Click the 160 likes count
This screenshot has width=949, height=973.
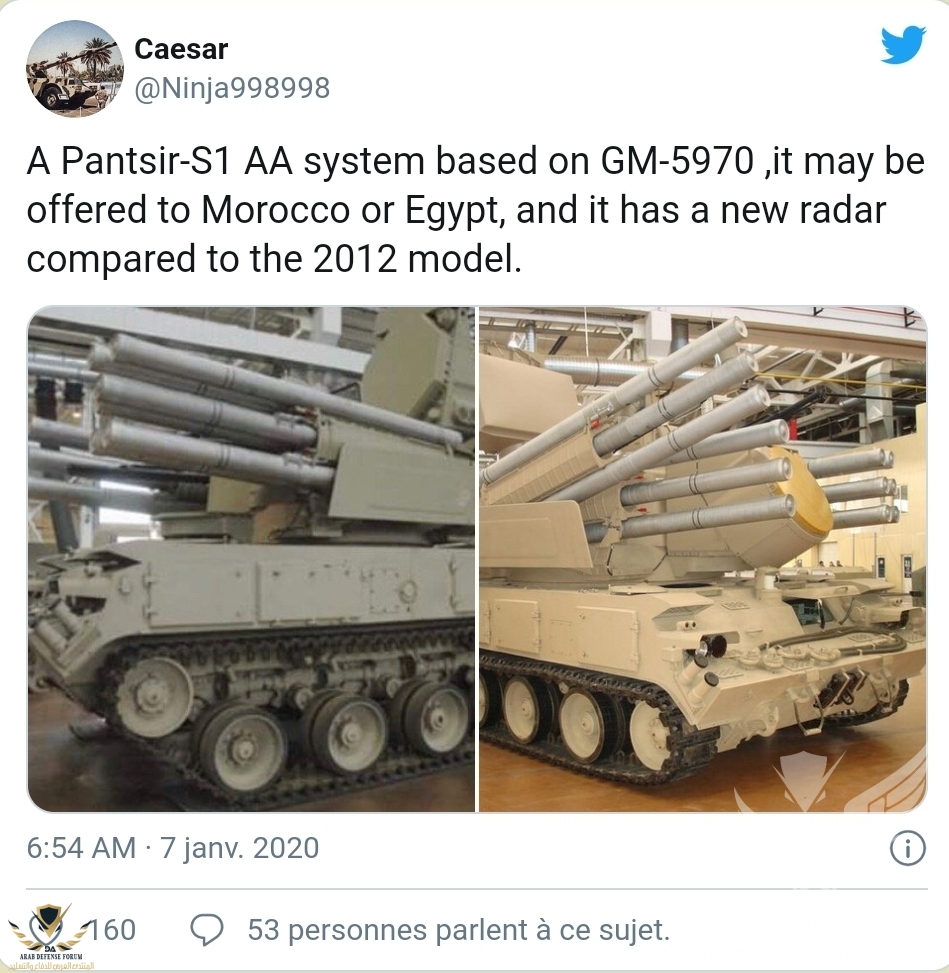[112, 930]
